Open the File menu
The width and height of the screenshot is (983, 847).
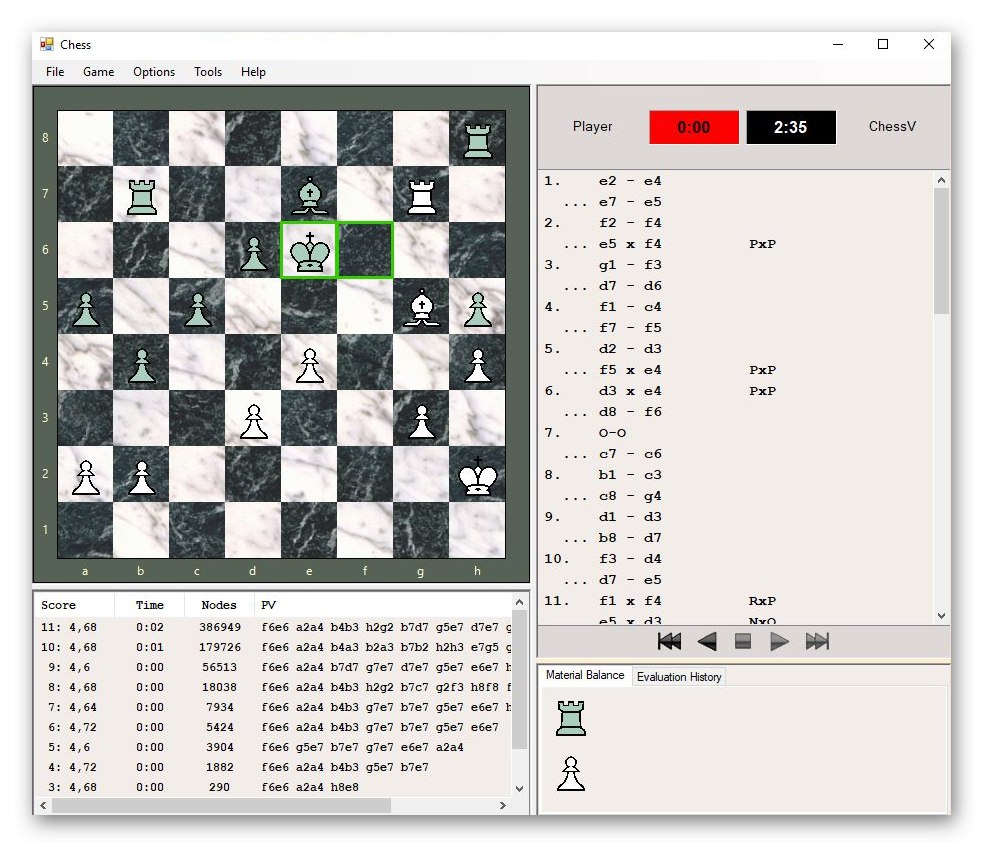coord(55,71)
